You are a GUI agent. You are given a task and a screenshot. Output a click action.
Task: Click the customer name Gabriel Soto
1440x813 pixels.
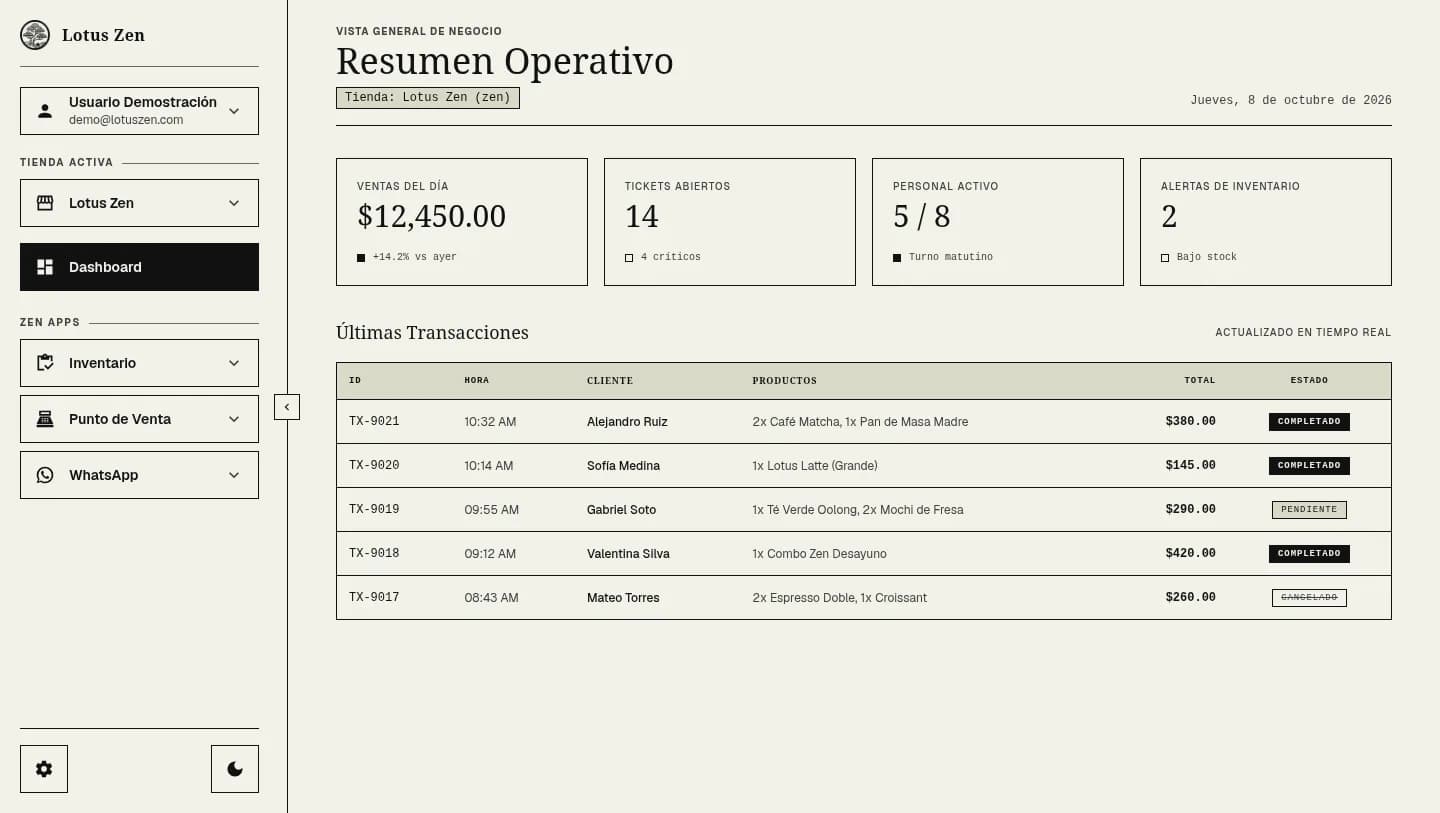tap(621, 510)
